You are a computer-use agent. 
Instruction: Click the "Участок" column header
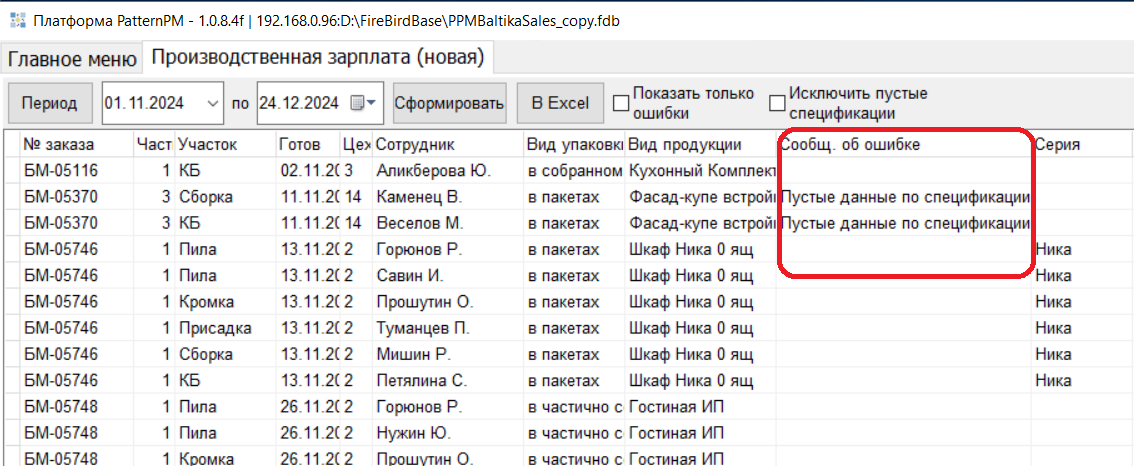[x=207, y=145]
